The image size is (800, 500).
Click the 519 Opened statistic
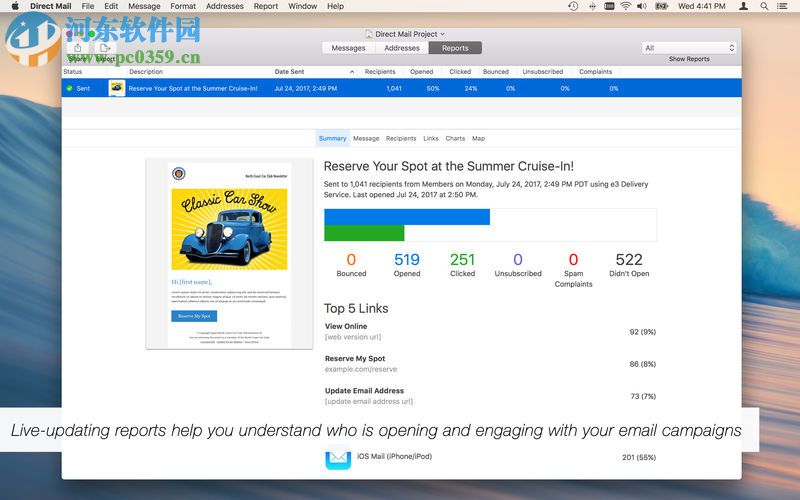407,265
